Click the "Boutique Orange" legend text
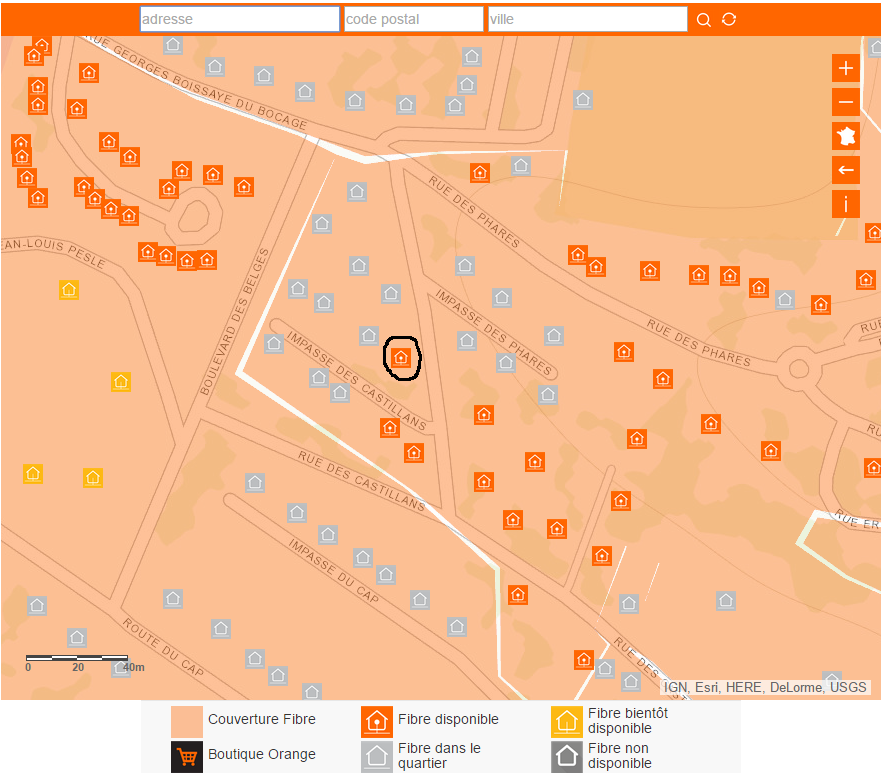Image resolution: width=881 pixels, height=773 pixels. (262, 754)
